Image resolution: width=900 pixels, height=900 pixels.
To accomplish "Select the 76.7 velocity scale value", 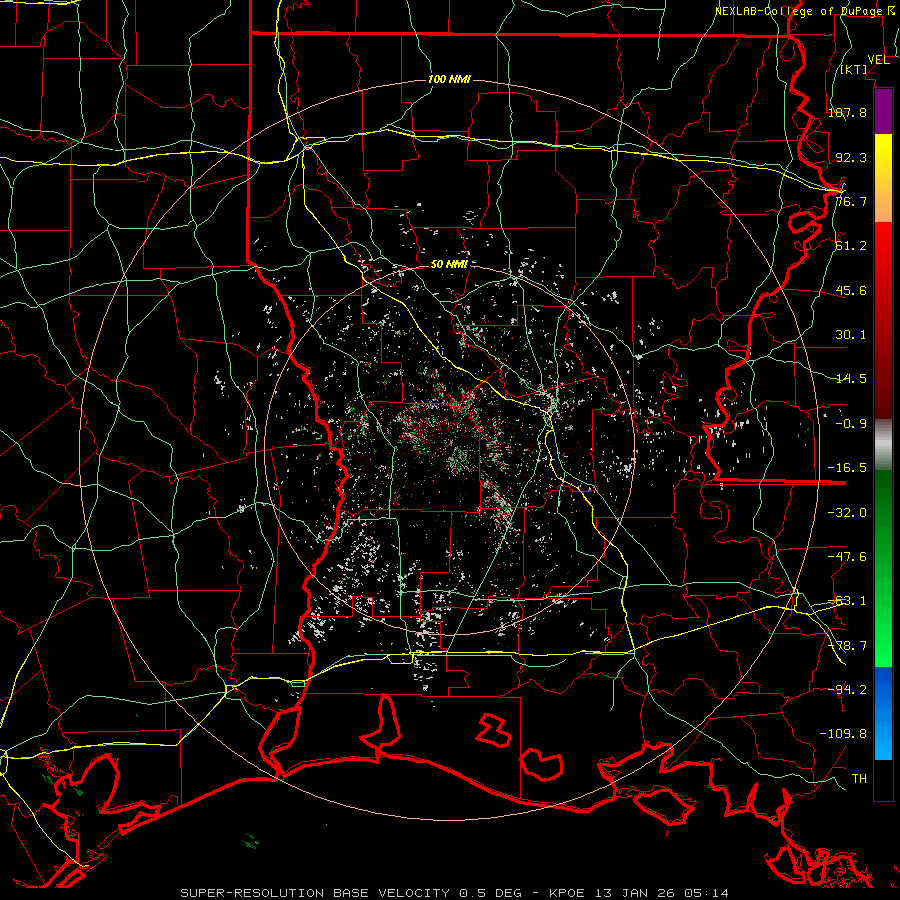I will (x=851, y=201).
